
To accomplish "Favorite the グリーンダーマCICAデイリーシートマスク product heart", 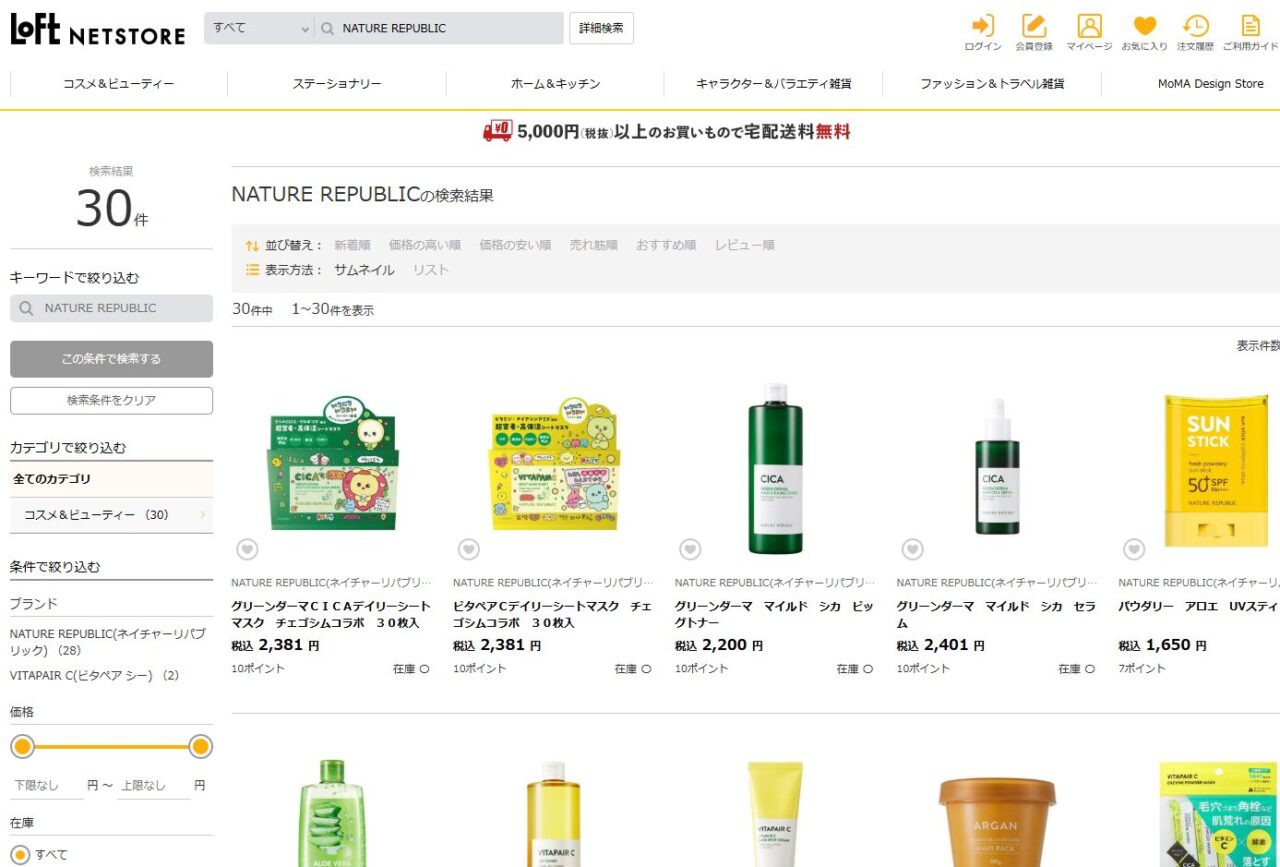I will pyautogui.click(x=247, y=549).
